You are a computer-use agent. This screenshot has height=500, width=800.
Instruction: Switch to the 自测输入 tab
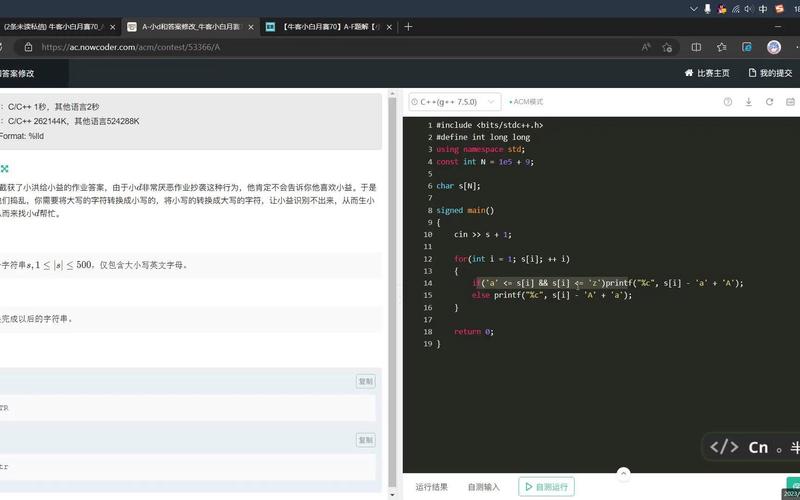[x=484, y=487]
